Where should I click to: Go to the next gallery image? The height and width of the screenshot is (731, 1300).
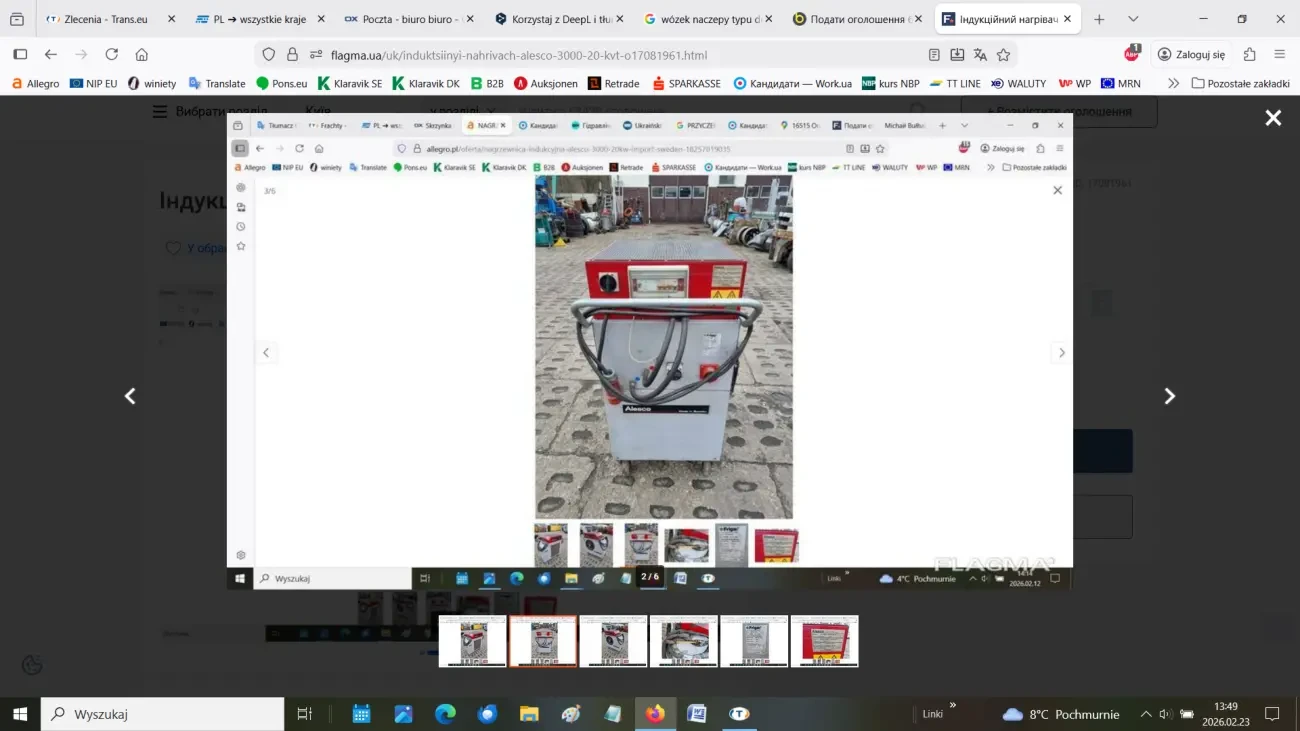(x=1169, y=396)
